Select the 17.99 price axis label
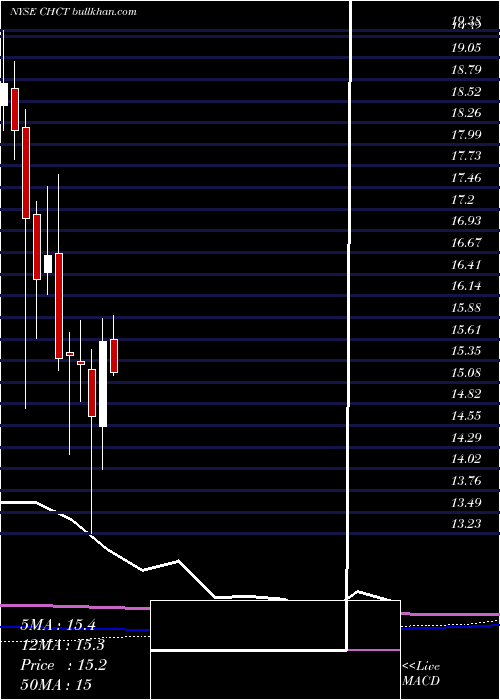500x700 pixels. pyautogui.click(x=466, y=134)
